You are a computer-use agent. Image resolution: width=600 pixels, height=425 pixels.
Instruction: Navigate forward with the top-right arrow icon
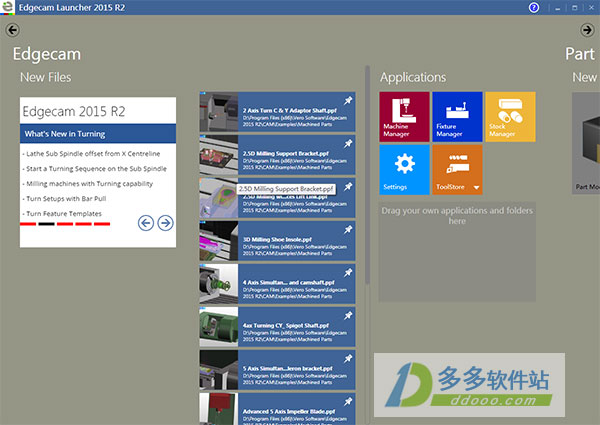[587, 30]
